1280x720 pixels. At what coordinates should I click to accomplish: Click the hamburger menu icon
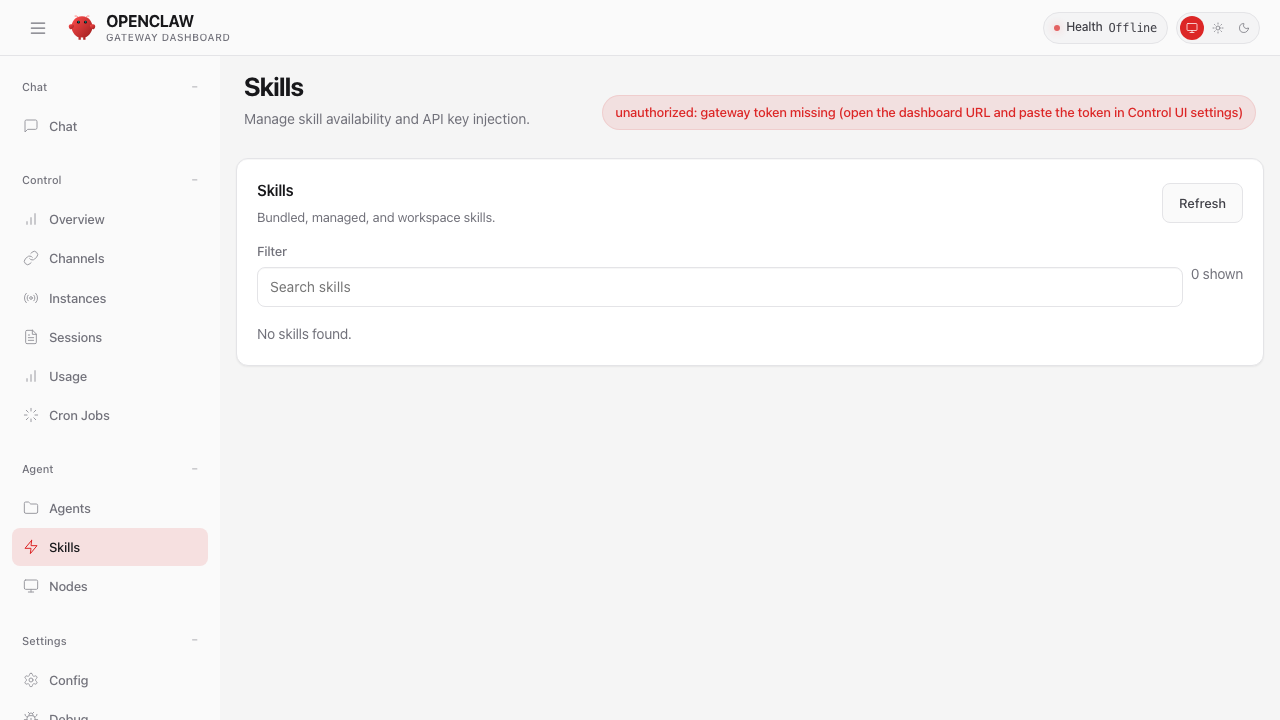38,28
